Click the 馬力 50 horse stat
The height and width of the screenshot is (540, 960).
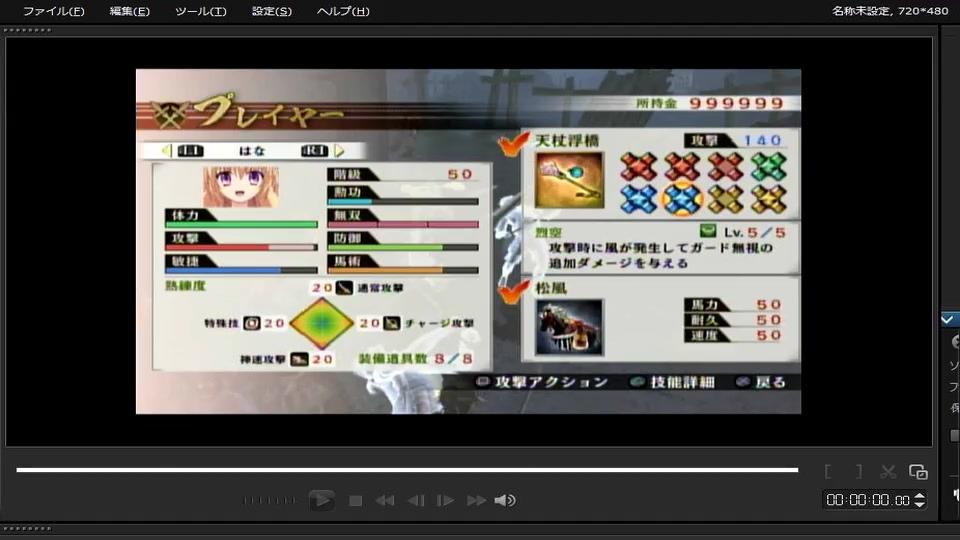(733, 304)
